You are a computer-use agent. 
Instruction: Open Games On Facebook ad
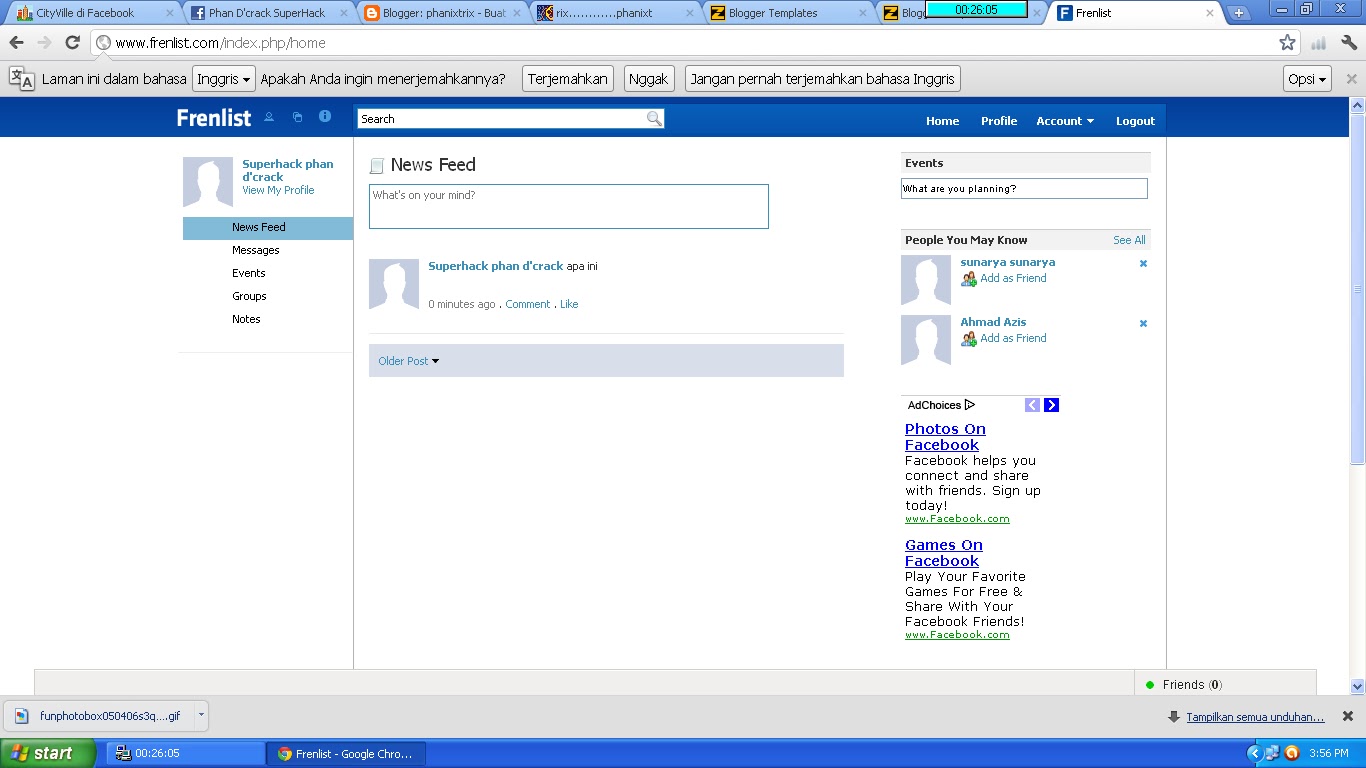click(944, 553)
